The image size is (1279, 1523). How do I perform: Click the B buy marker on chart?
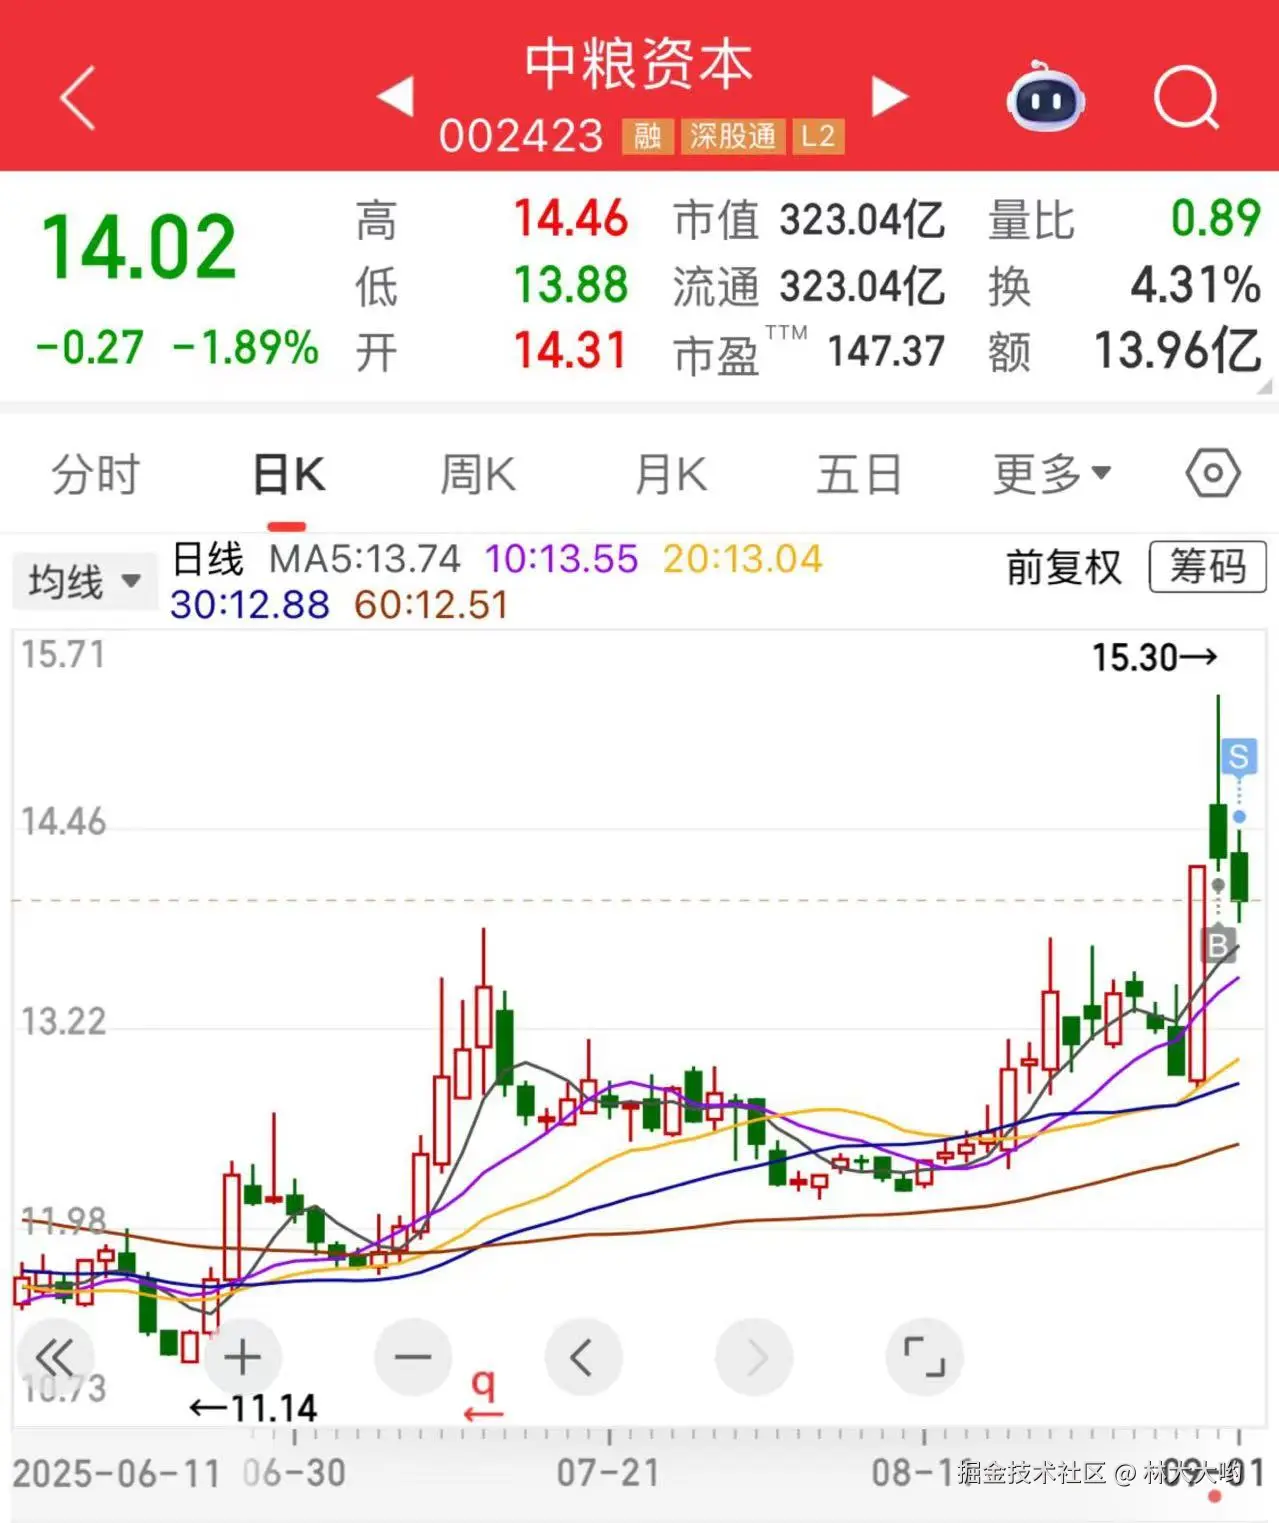(1217, 945)
